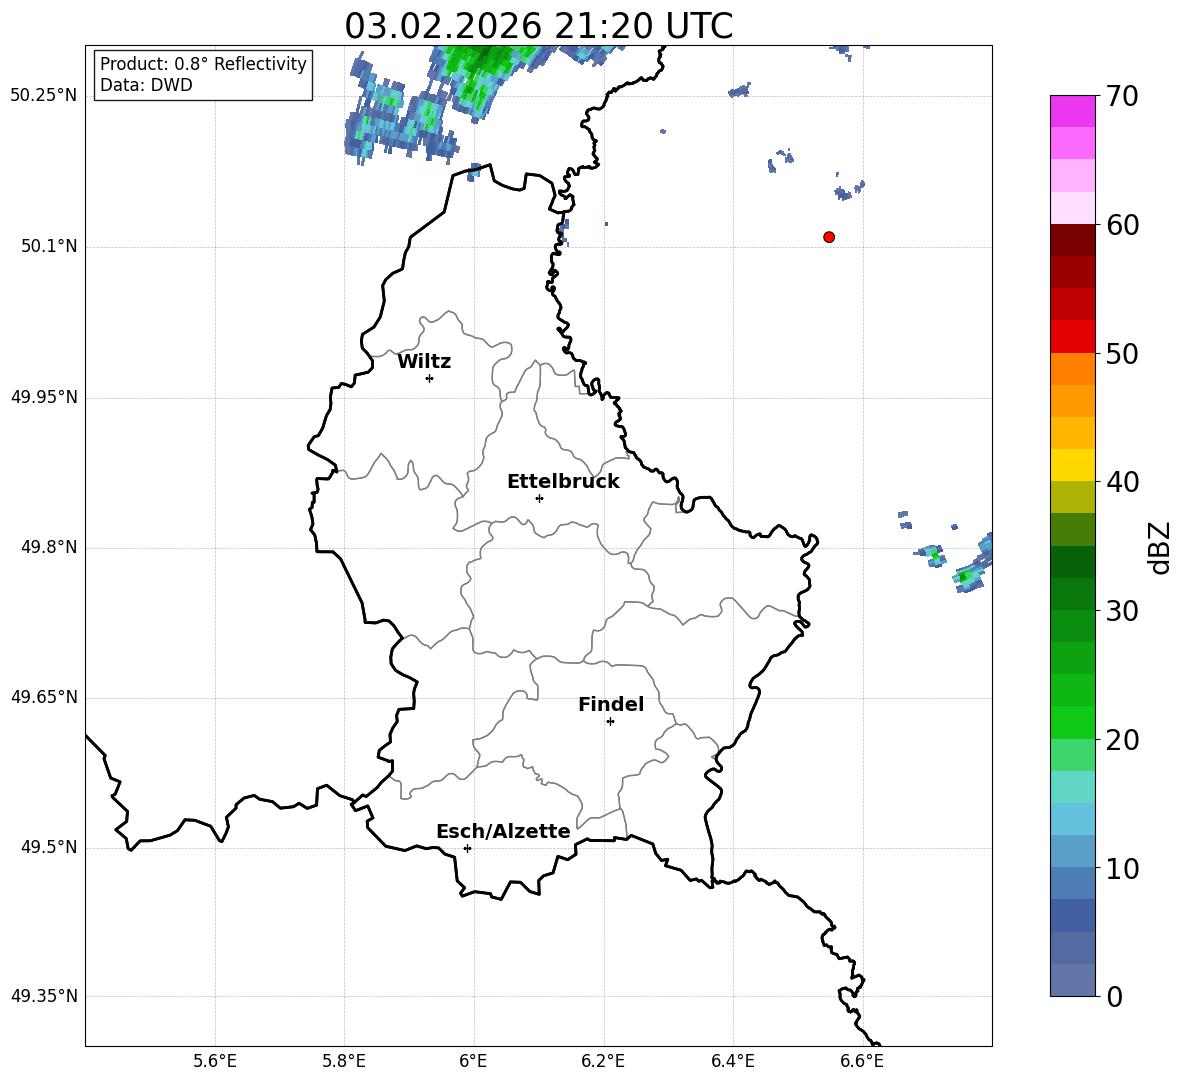The width and height of the screenshot is (1184, 1081).
Task: Click the Wiltz cross marker
Action: pyautogui.click(x=430, y=378)
